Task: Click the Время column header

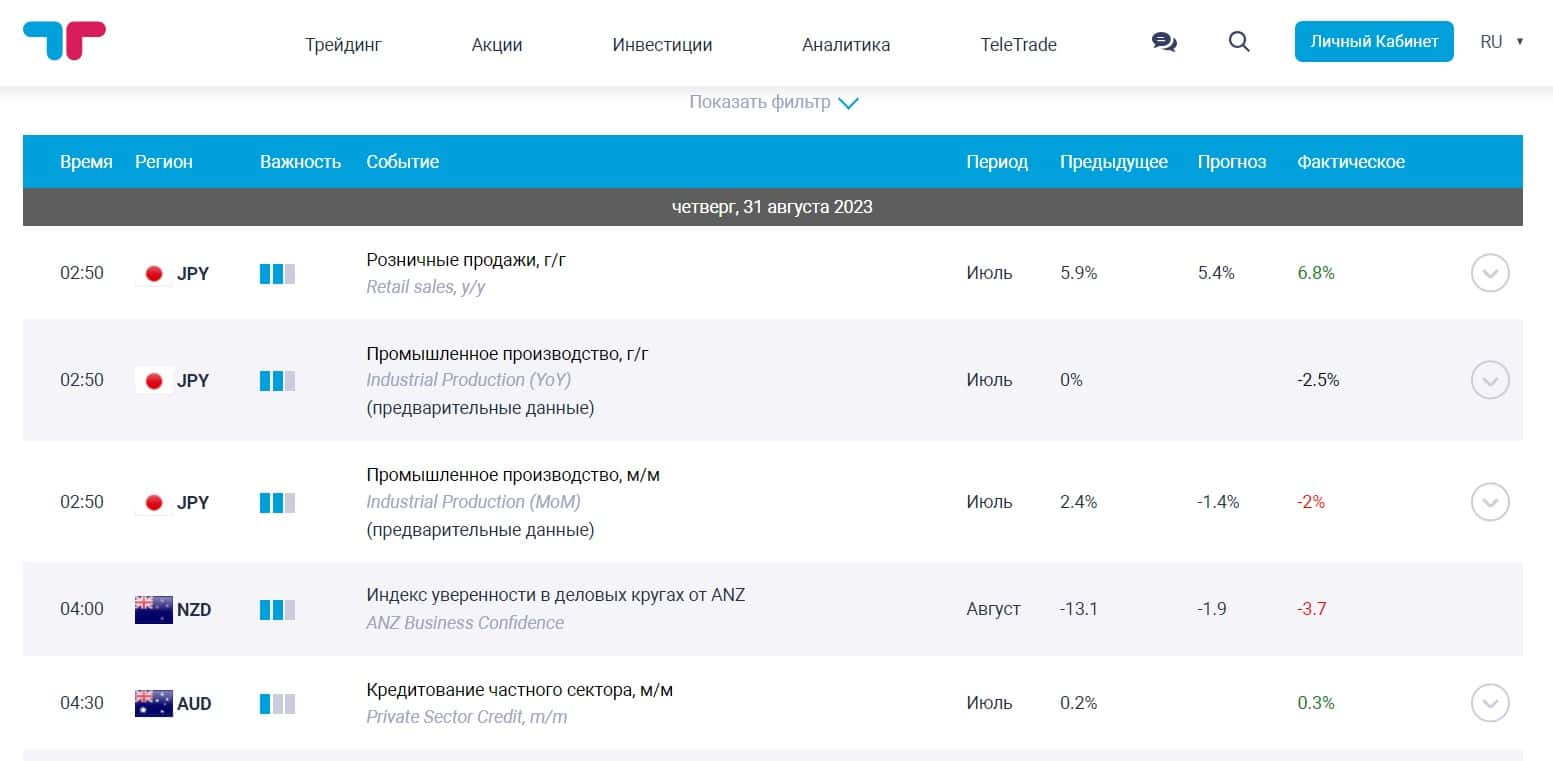Action: click(86, 162)
